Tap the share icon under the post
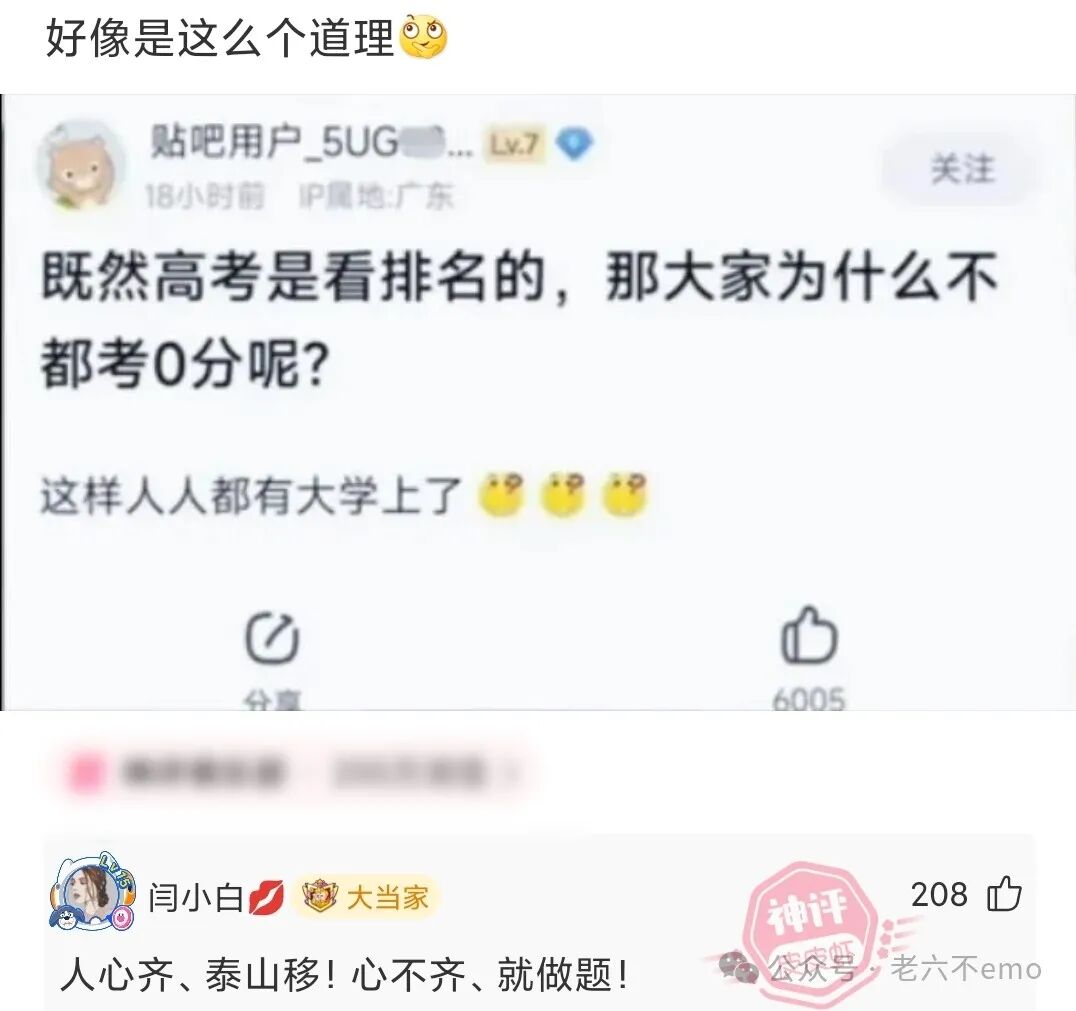This screenshot has height=1011, width=1076. tap(272, 638)
